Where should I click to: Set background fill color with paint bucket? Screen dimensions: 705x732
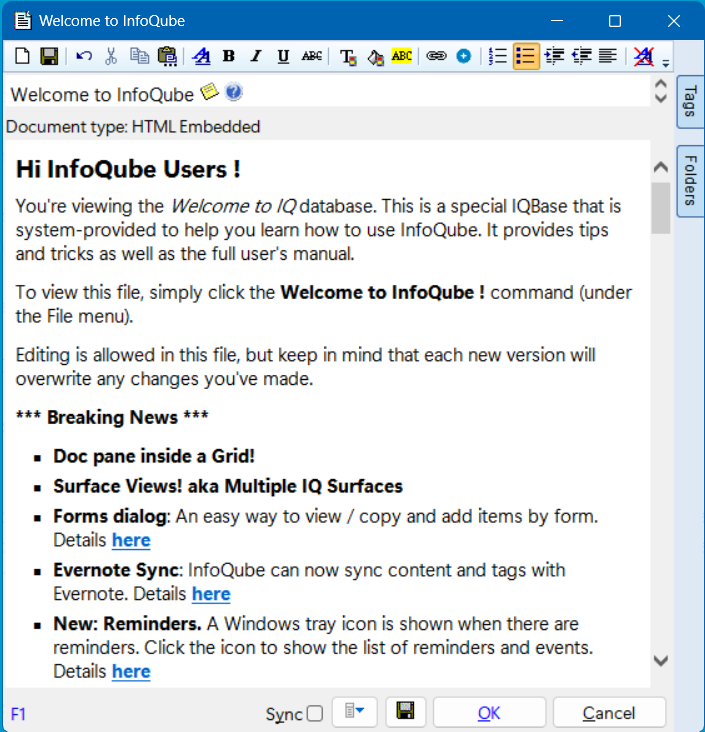click(375, 57)
